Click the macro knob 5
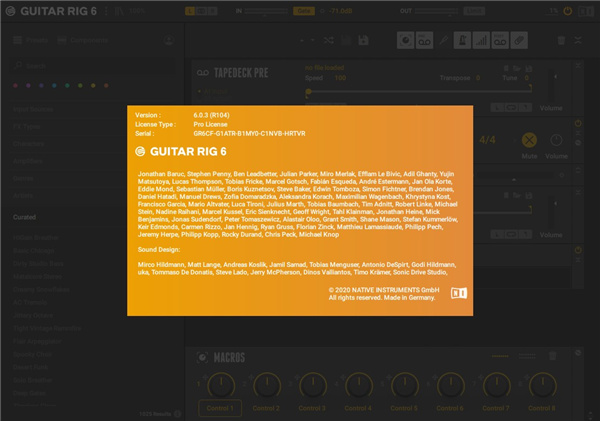Viewport: 600px width, 421px height. point(404,385)
